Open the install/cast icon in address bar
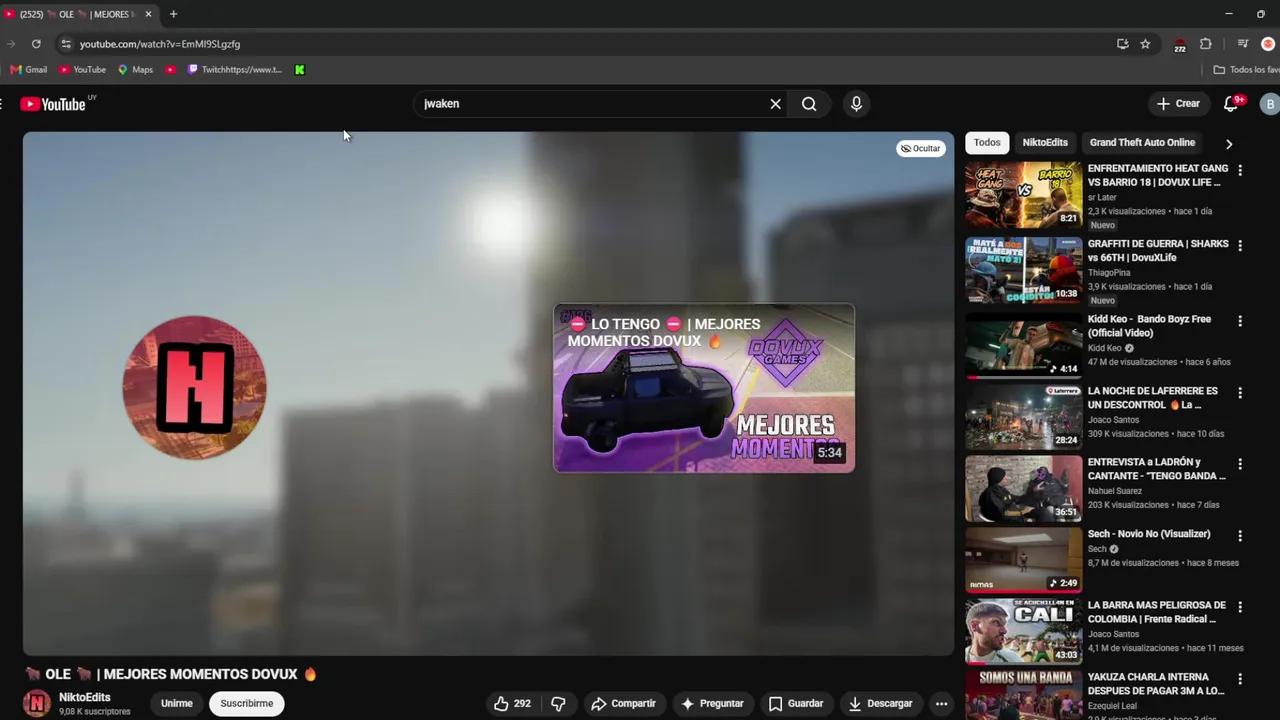The image size is (1280, 720). coord(1122,44)
